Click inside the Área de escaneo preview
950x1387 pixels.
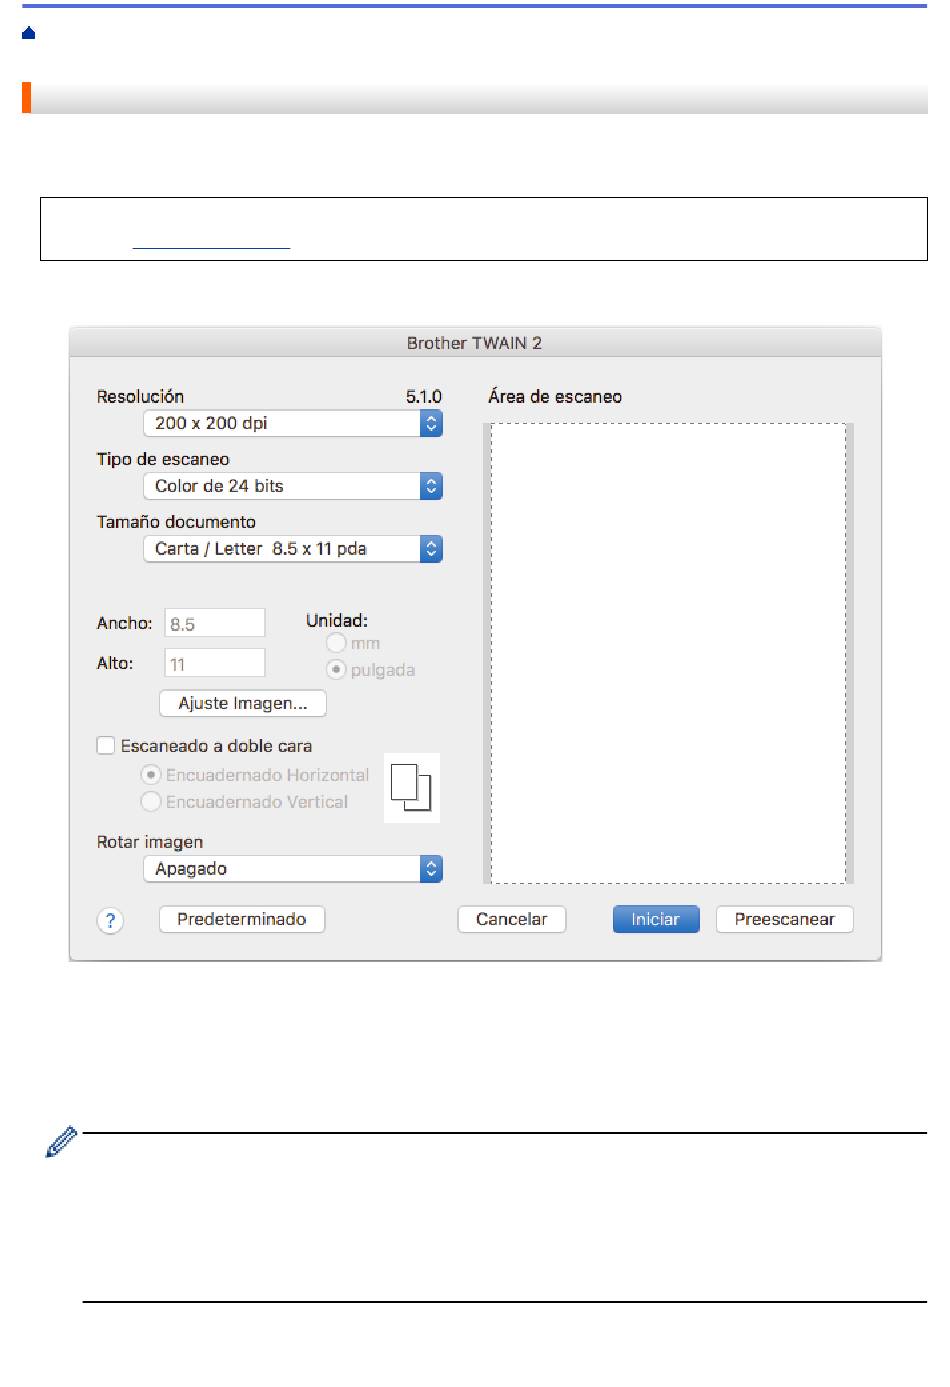[x=668, y=653]
